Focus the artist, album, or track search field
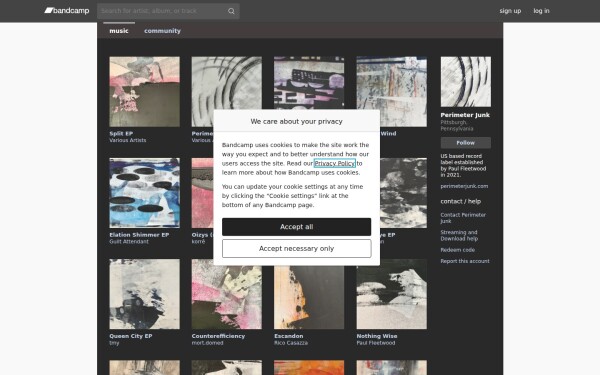The height and width of the screenshot is (375, 600). coord(168,11)
